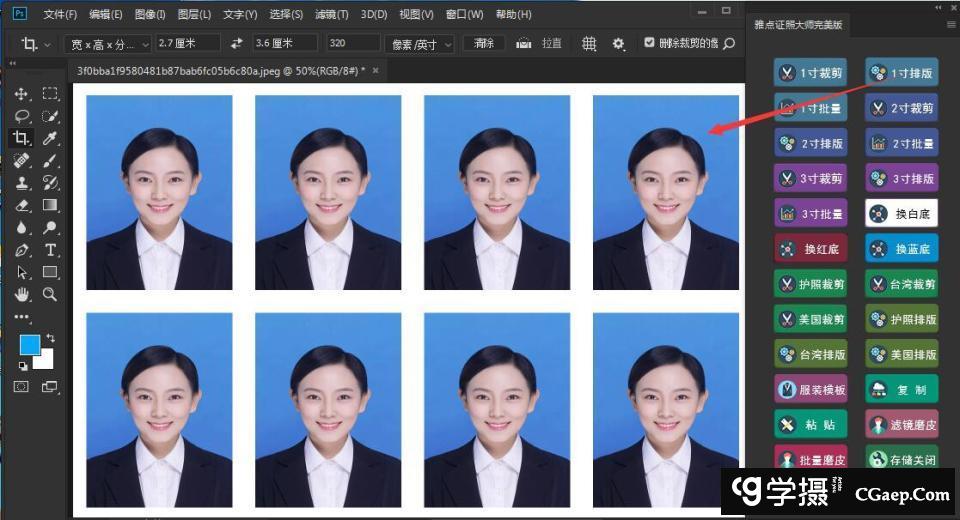Image resolution: width=960 pixels, height=520 pixels.
Task: Open the 滤镜(T) menu
Action: click(x=331, y=13)
